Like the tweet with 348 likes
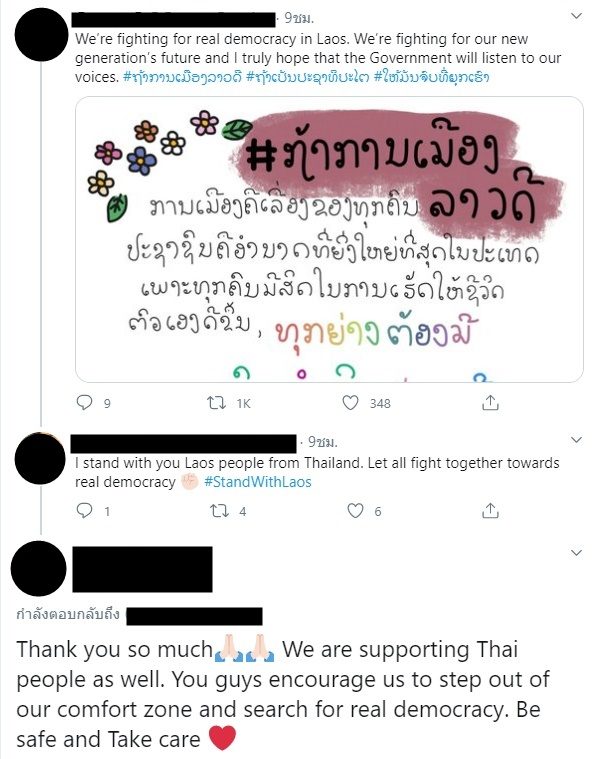 click(x=350, y=403)
